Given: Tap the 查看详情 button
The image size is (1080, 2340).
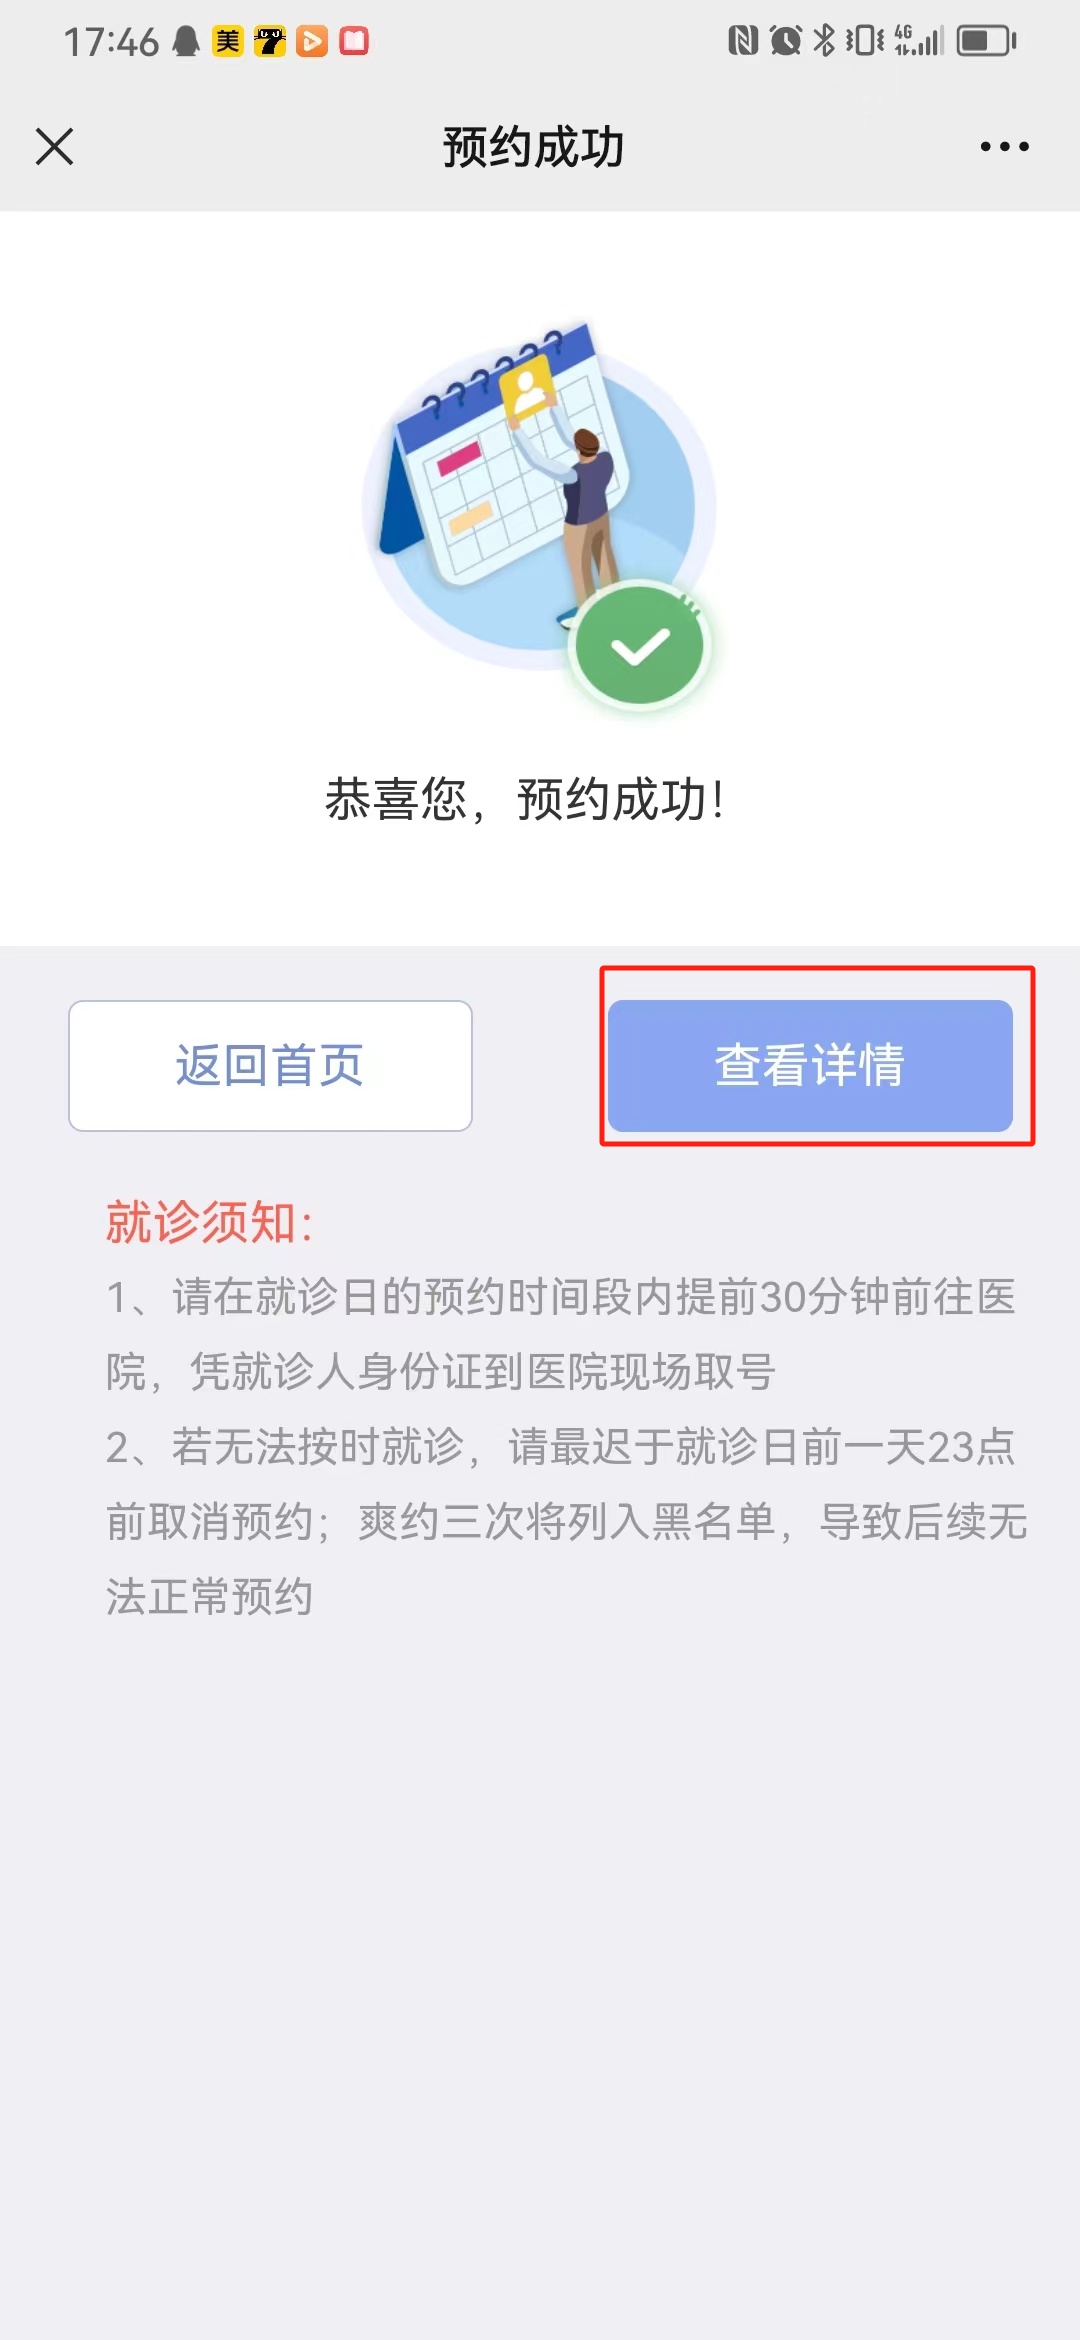Looking at the screenshot, I should (x=810, y=1066).
